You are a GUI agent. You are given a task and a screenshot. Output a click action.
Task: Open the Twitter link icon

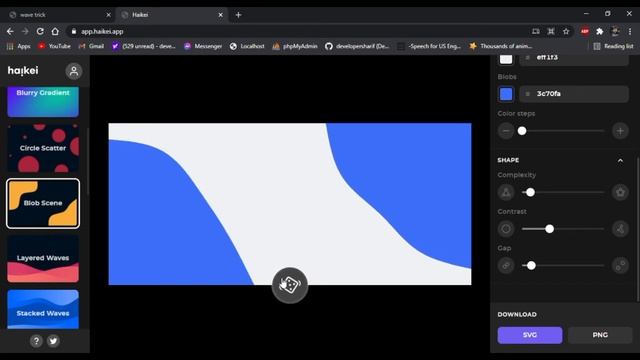coord(53,341)
